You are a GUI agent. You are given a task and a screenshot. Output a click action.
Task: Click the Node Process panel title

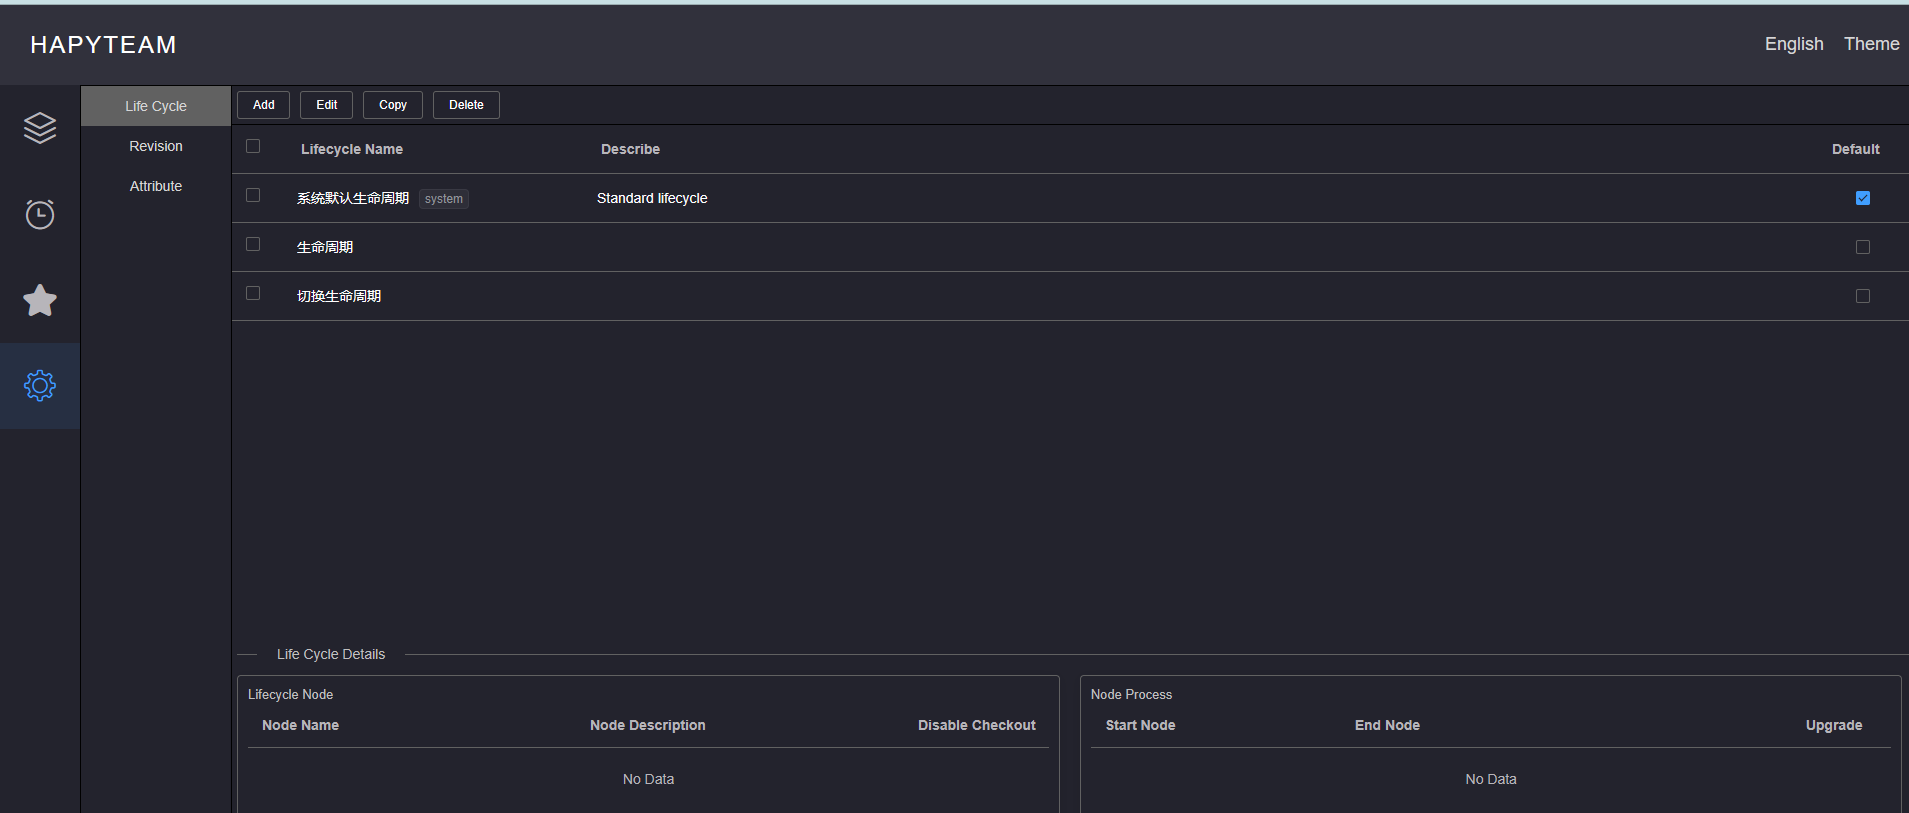[1131, 694]
